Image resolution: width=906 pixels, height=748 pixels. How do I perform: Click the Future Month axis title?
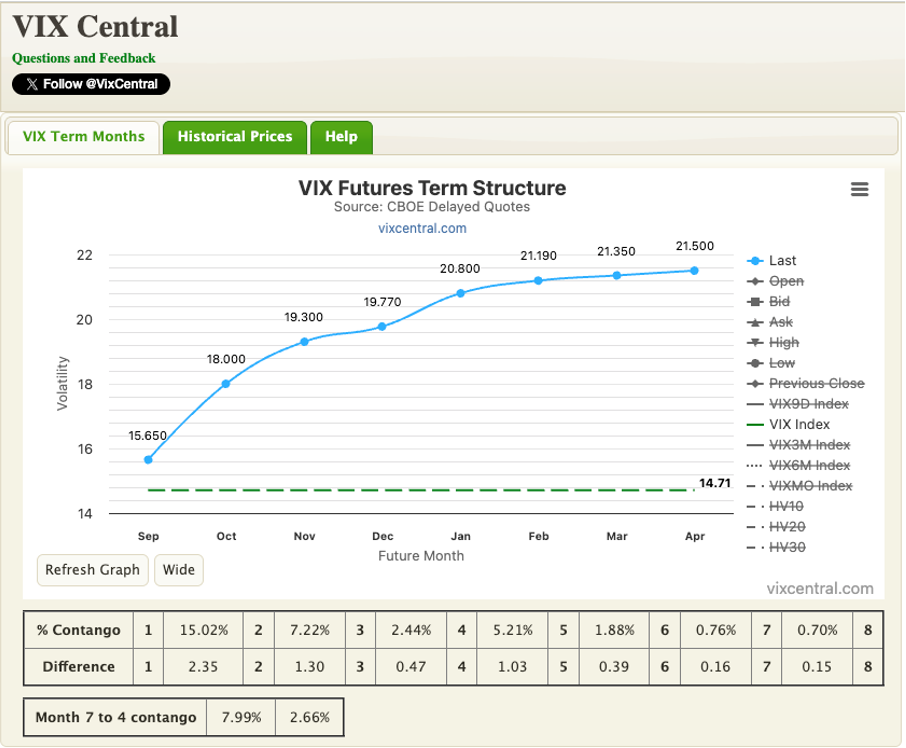pyautogui.click(x=421, y=556)
